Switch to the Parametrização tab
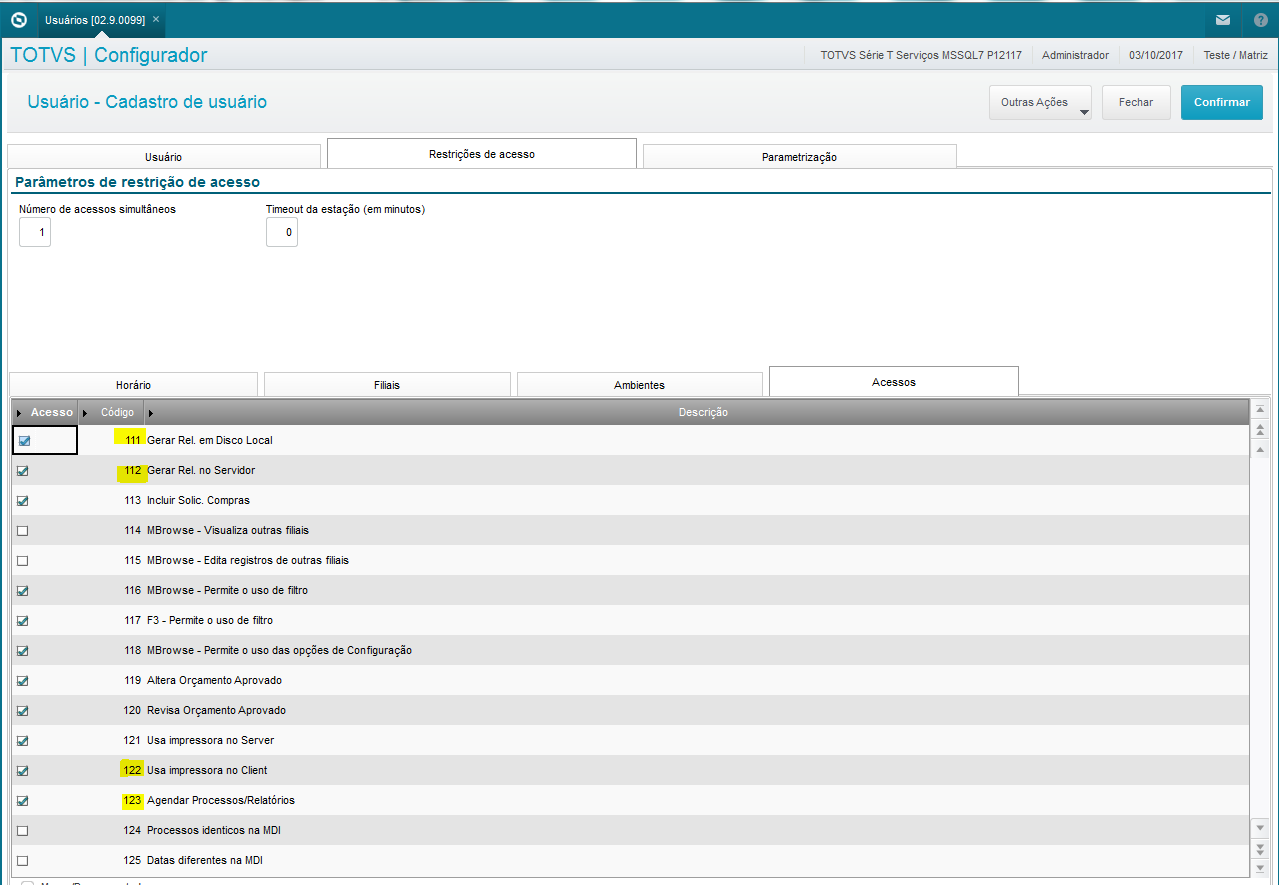Image resolution: width=1279 pixels, height=885 pixels. click(x=799, y=157)
